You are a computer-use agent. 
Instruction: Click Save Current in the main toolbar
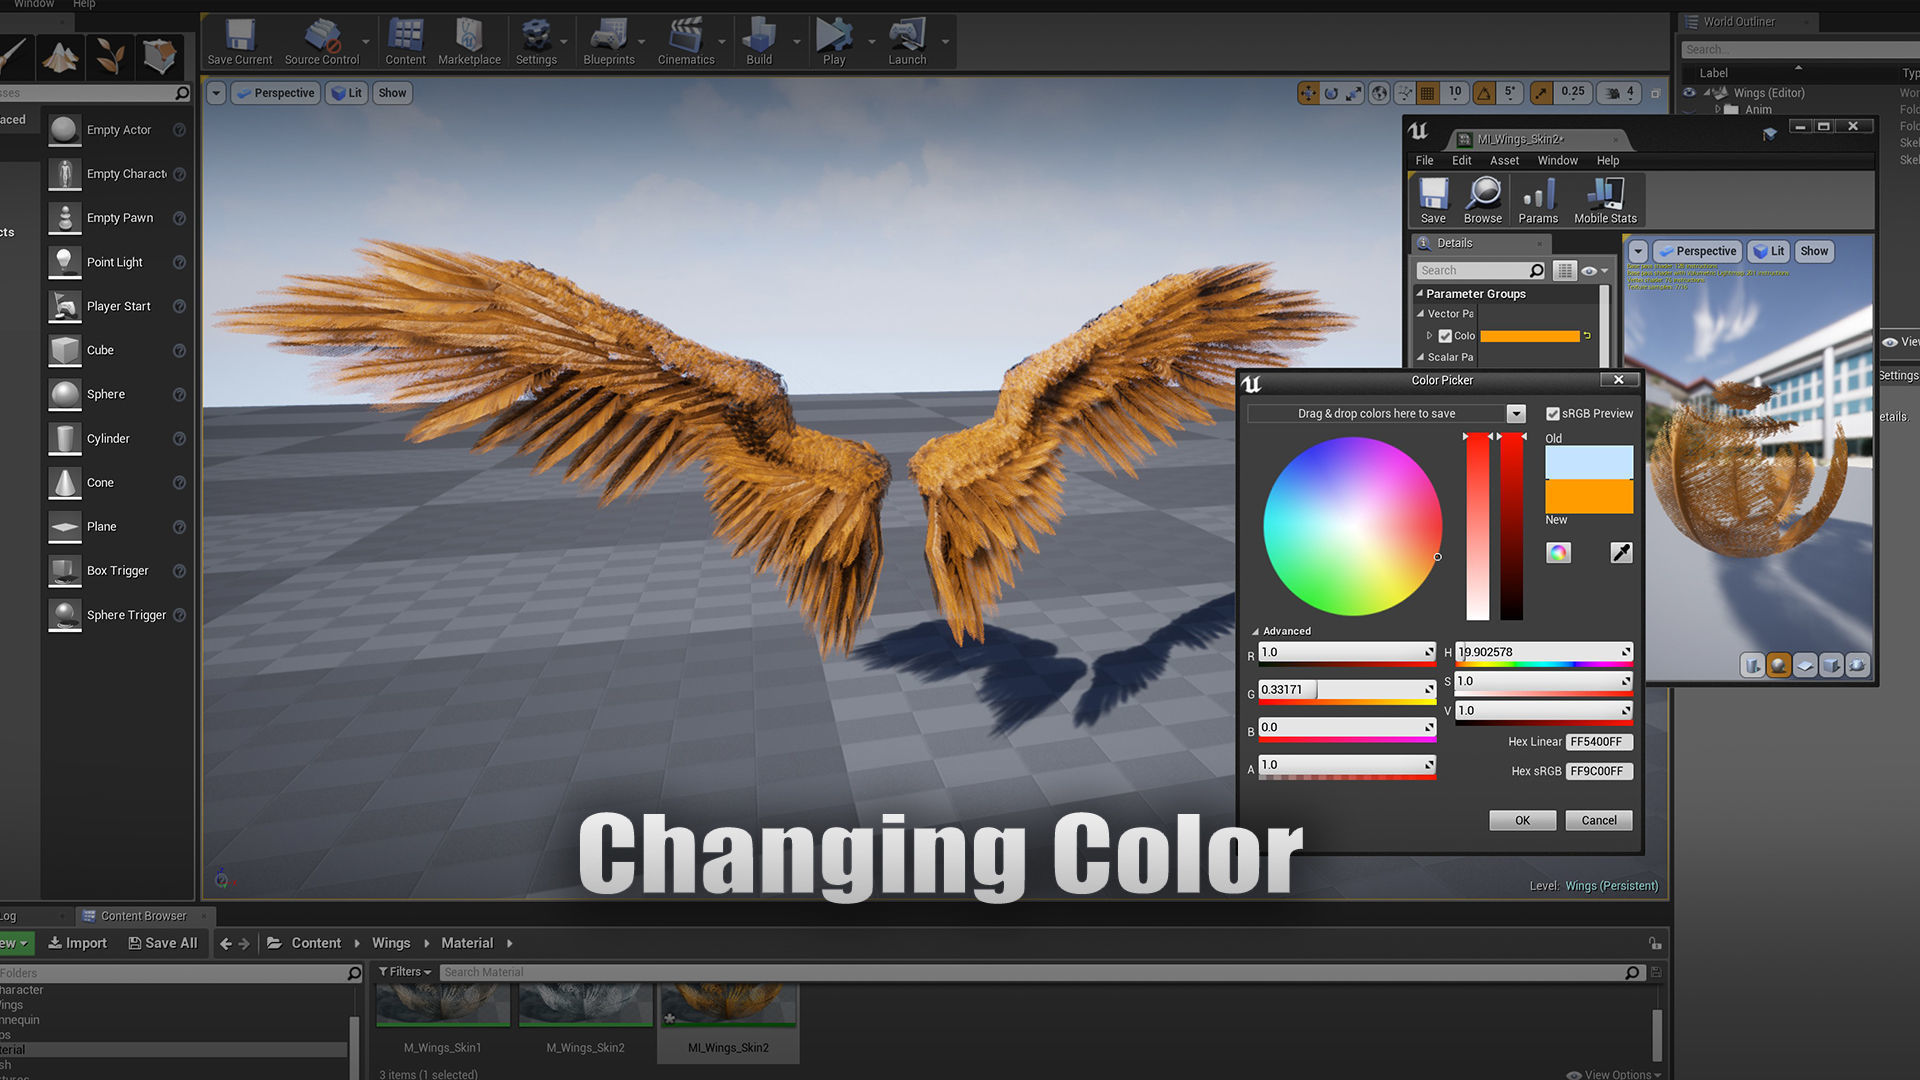coord(239,42)
